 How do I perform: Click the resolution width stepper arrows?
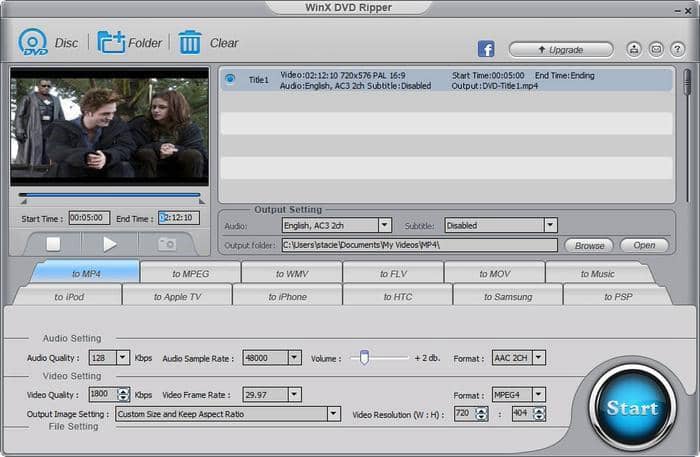tap(481, 414)
